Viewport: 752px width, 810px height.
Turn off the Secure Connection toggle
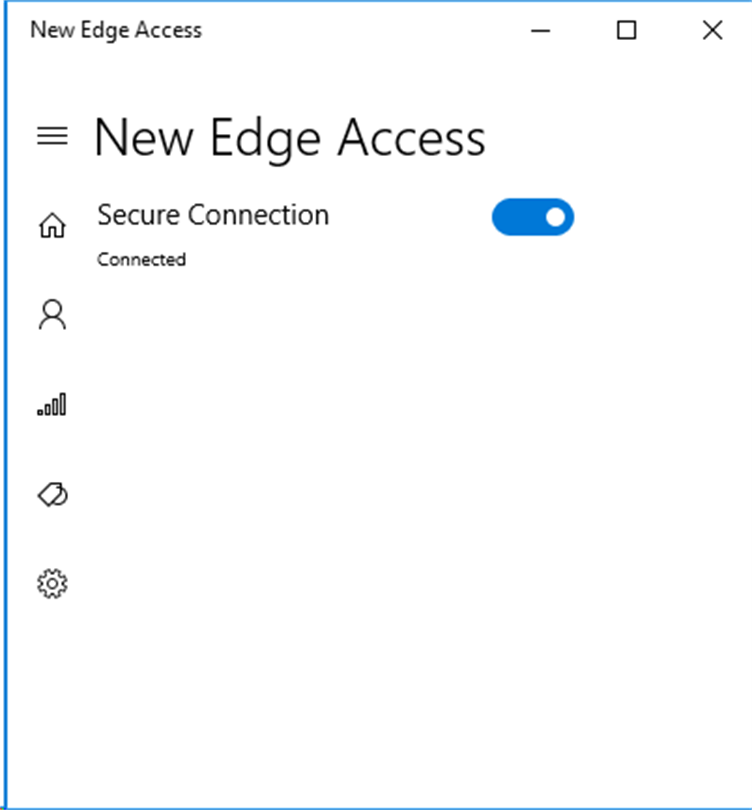coord(532,217)
